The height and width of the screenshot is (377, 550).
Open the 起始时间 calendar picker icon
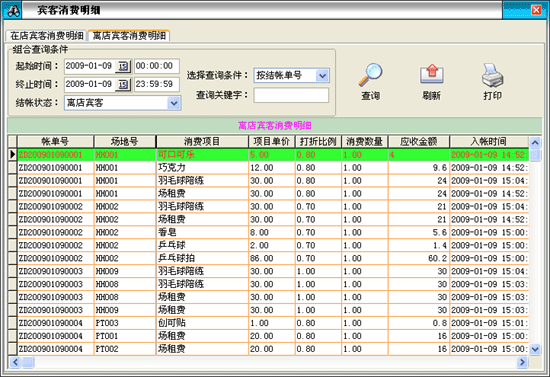(123, 66)
